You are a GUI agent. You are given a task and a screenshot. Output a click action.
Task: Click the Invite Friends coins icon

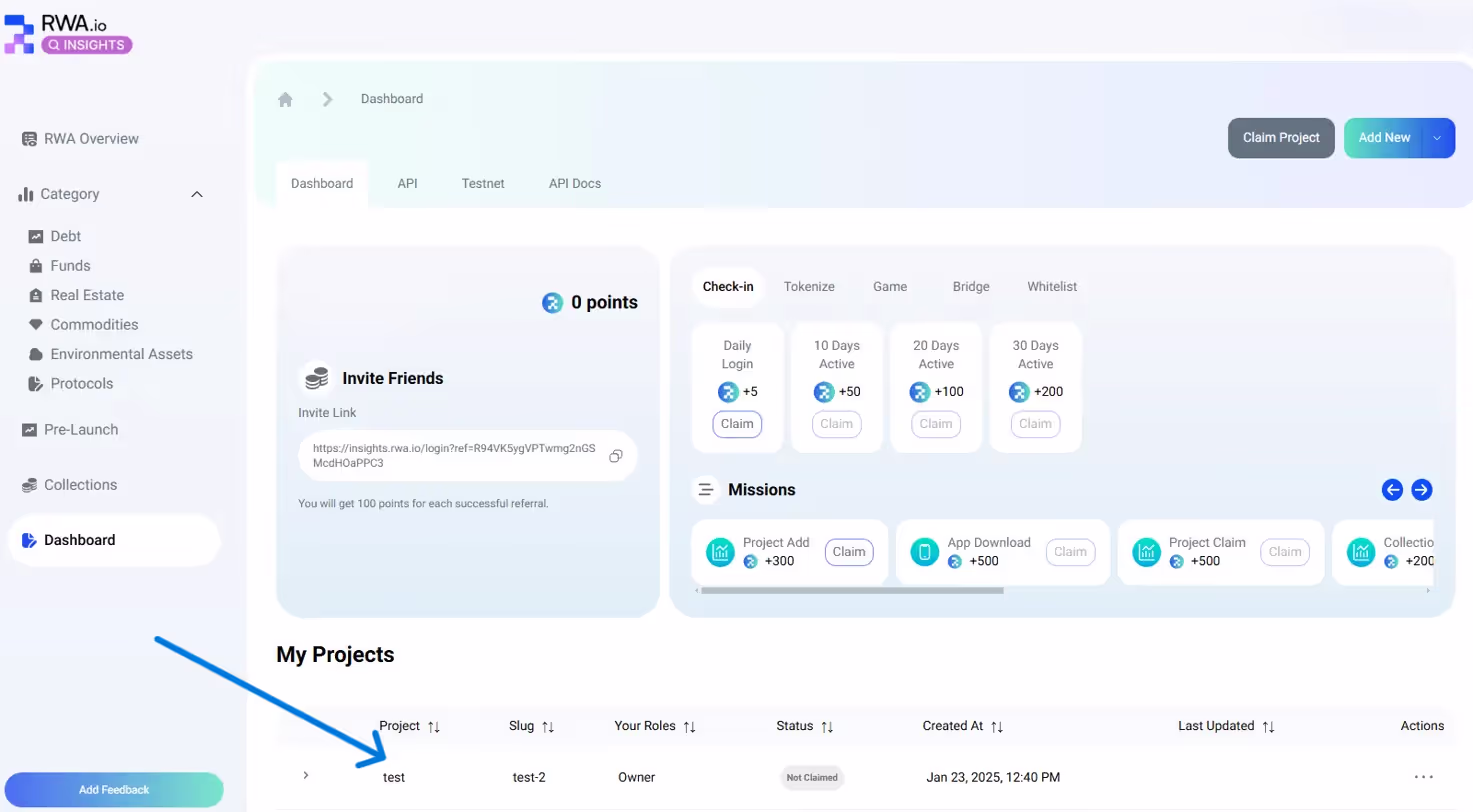[316, 378]
